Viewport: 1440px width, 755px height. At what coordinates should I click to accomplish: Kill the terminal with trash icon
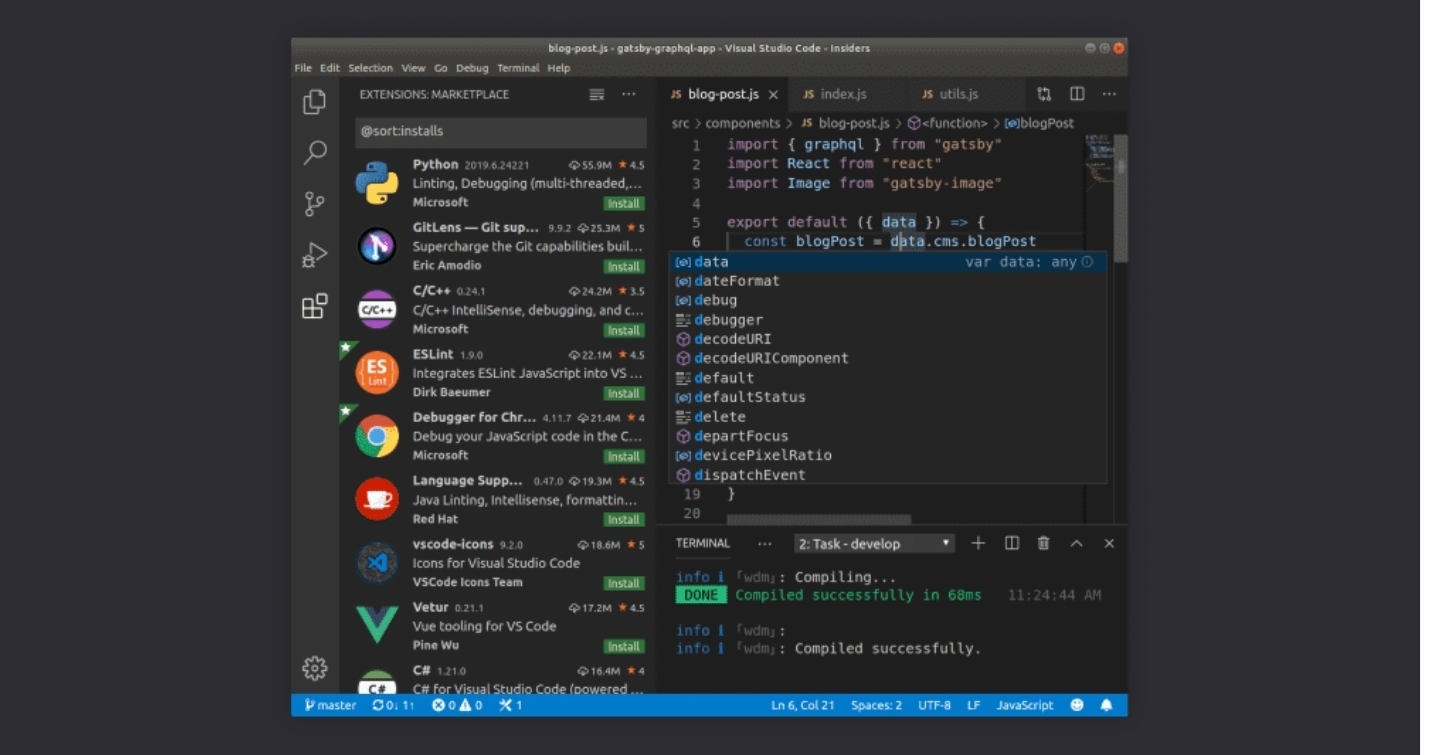click(x=1044, y=543)
